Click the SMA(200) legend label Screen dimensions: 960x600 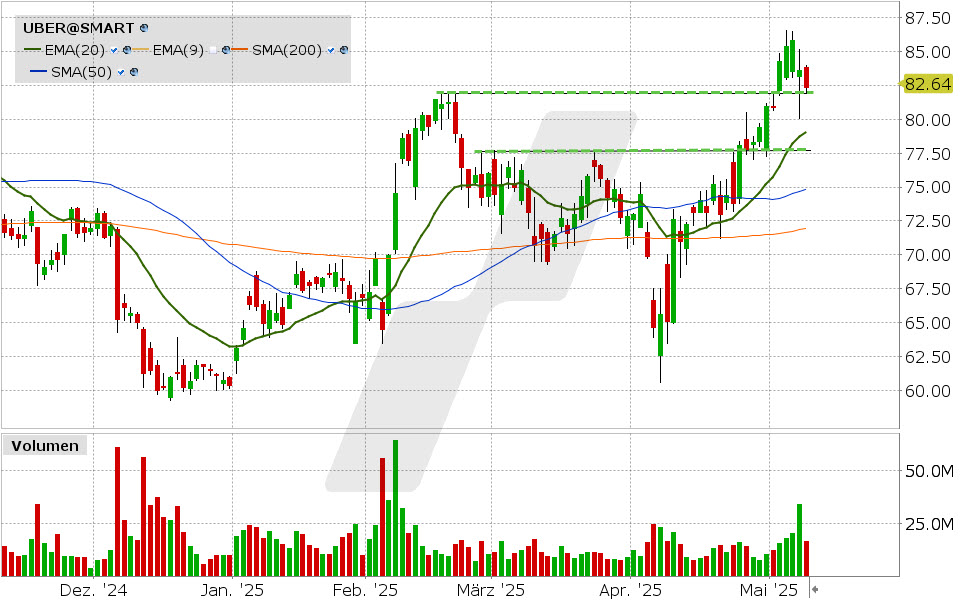coord(287,50)
